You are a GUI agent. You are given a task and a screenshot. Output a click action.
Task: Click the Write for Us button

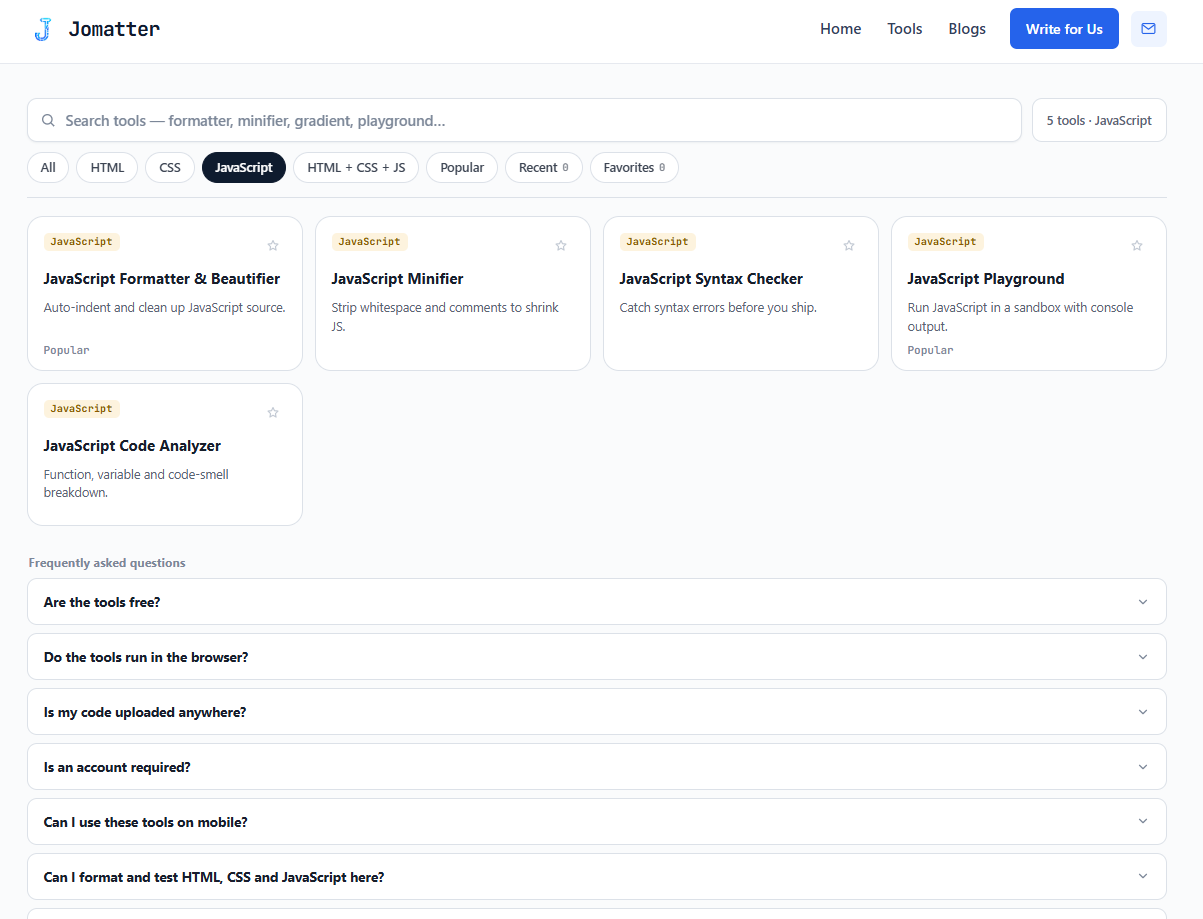pos(1064,29)
